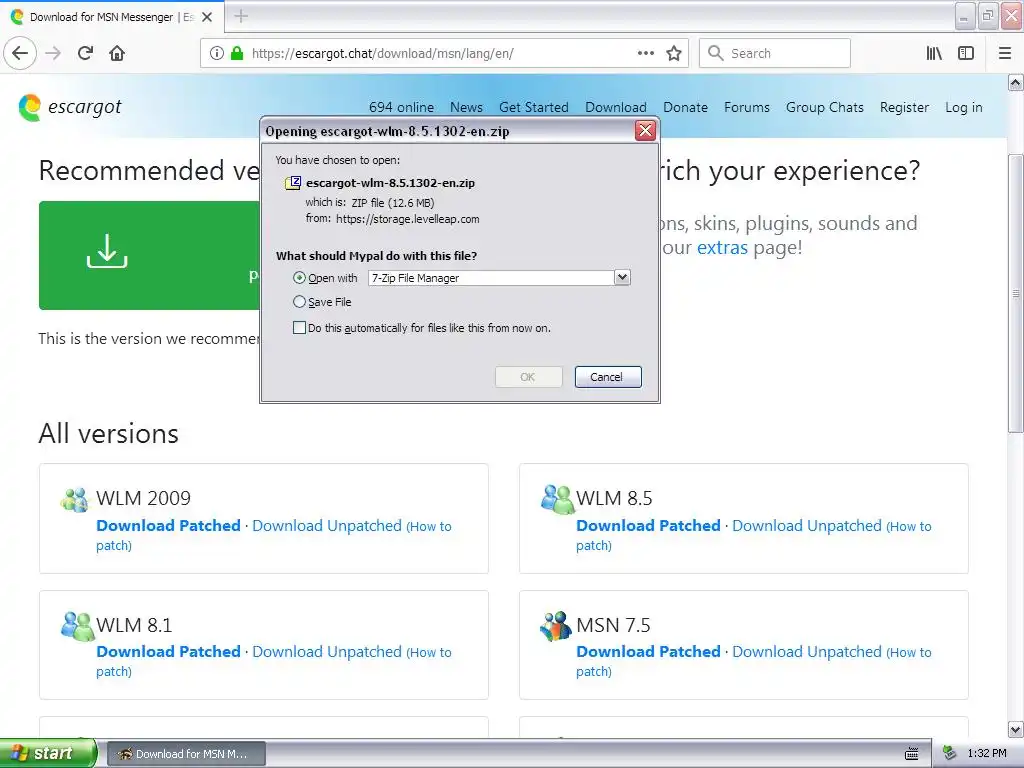Toggle the sidebar view icon
Viewport: 1024px width, 768px height.
click(966, 53)
